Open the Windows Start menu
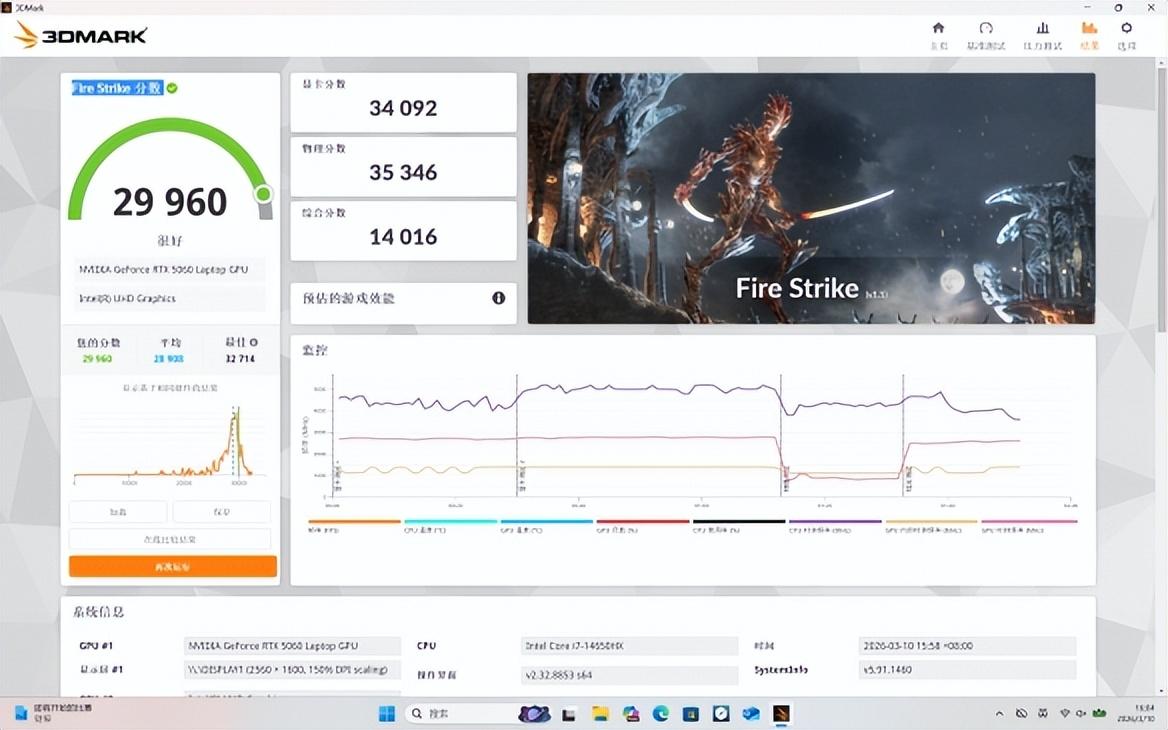This screenshot has width=1168, height=730. click(x=386, y=714)
